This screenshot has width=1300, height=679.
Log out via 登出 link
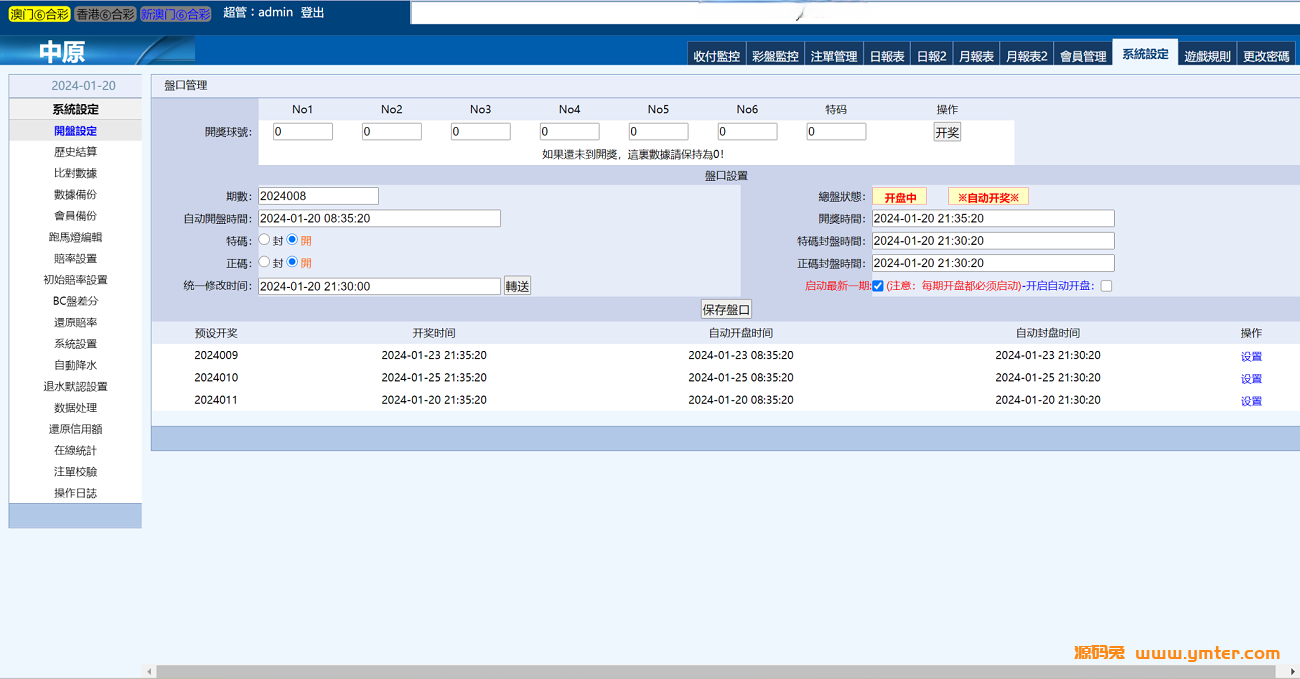313,14
